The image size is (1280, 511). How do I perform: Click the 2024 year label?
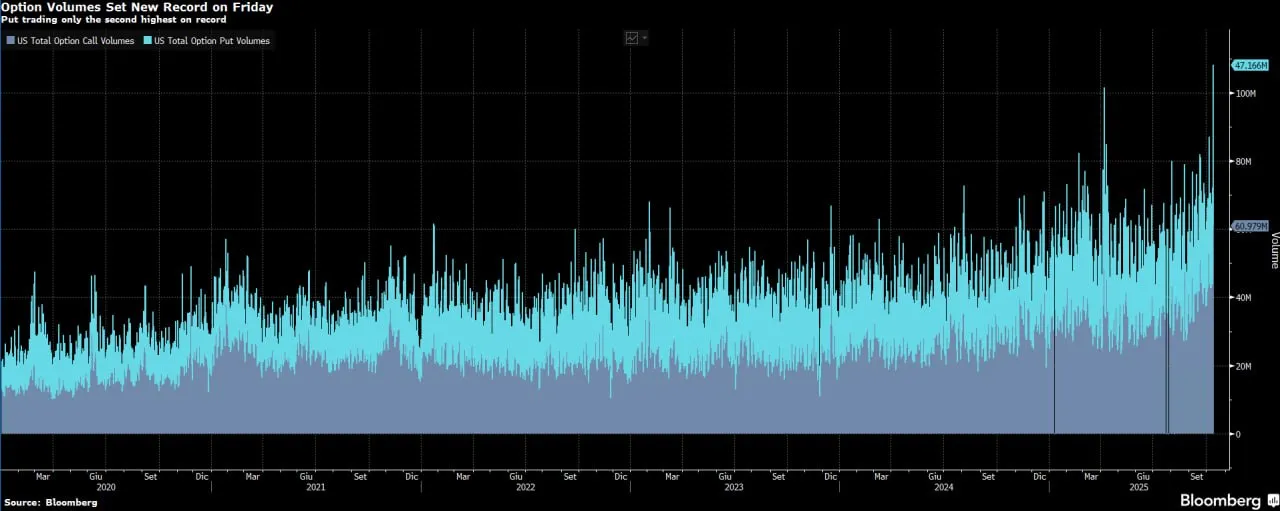point(944,487)
